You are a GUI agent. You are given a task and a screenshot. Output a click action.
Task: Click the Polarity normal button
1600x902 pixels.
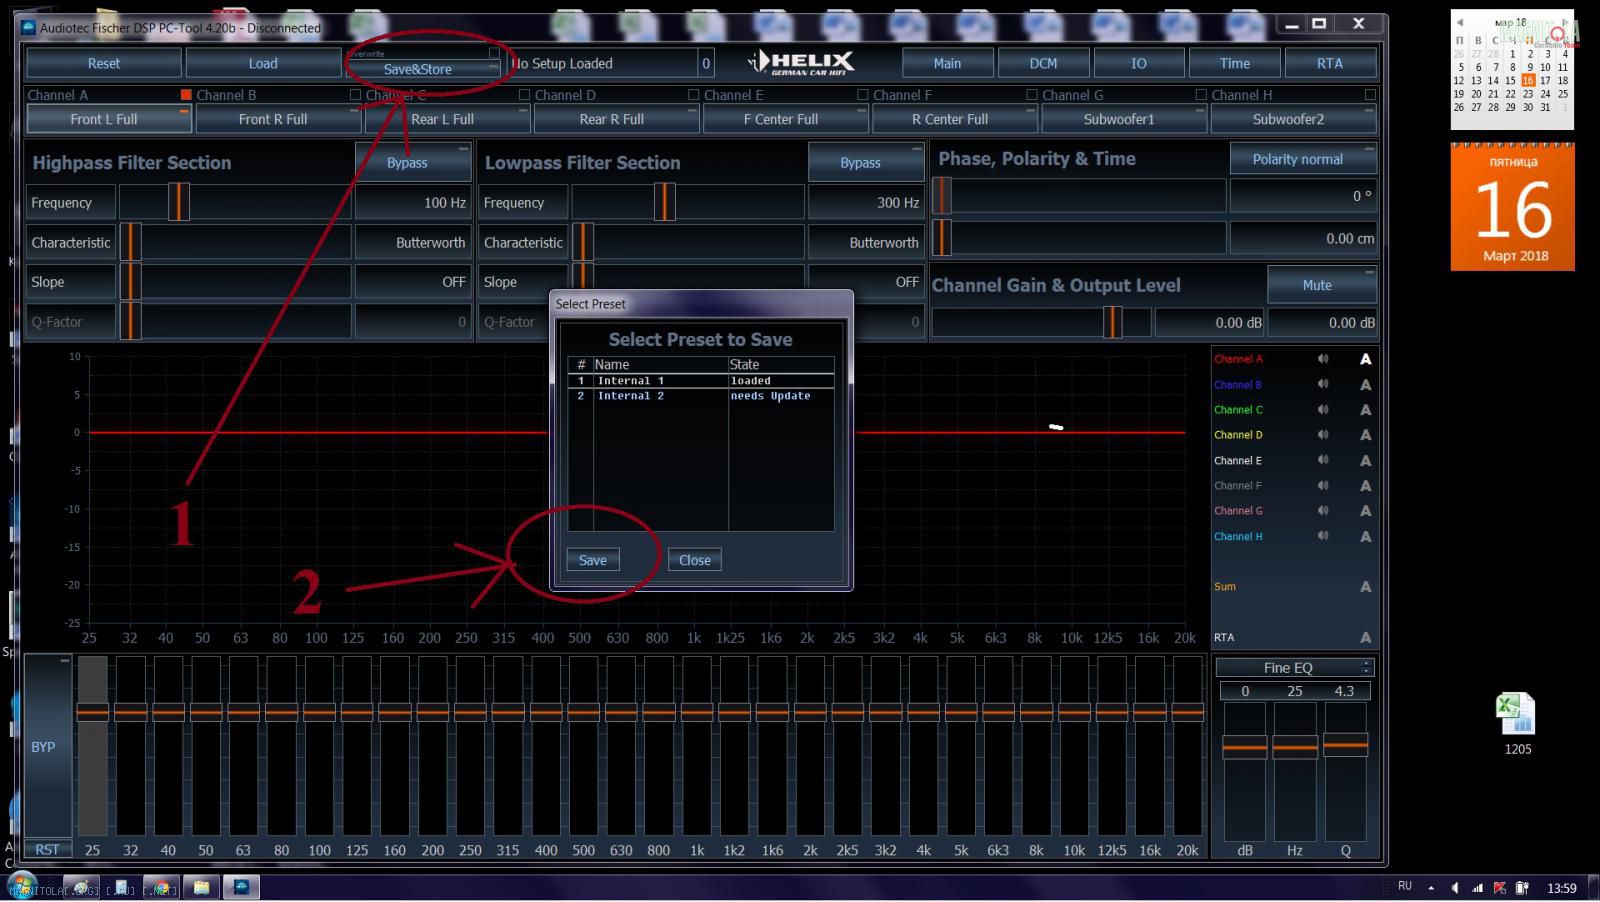coord(1303,159)
